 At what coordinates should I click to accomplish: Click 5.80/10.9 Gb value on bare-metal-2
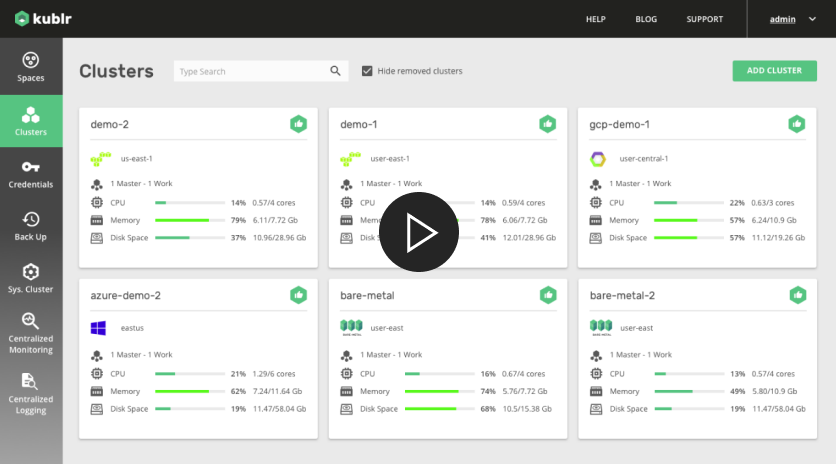click(775, 391)
